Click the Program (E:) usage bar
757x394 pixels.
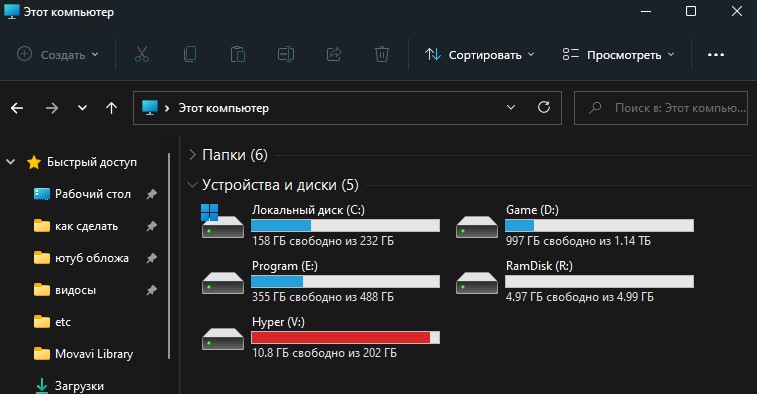point(346,281)
